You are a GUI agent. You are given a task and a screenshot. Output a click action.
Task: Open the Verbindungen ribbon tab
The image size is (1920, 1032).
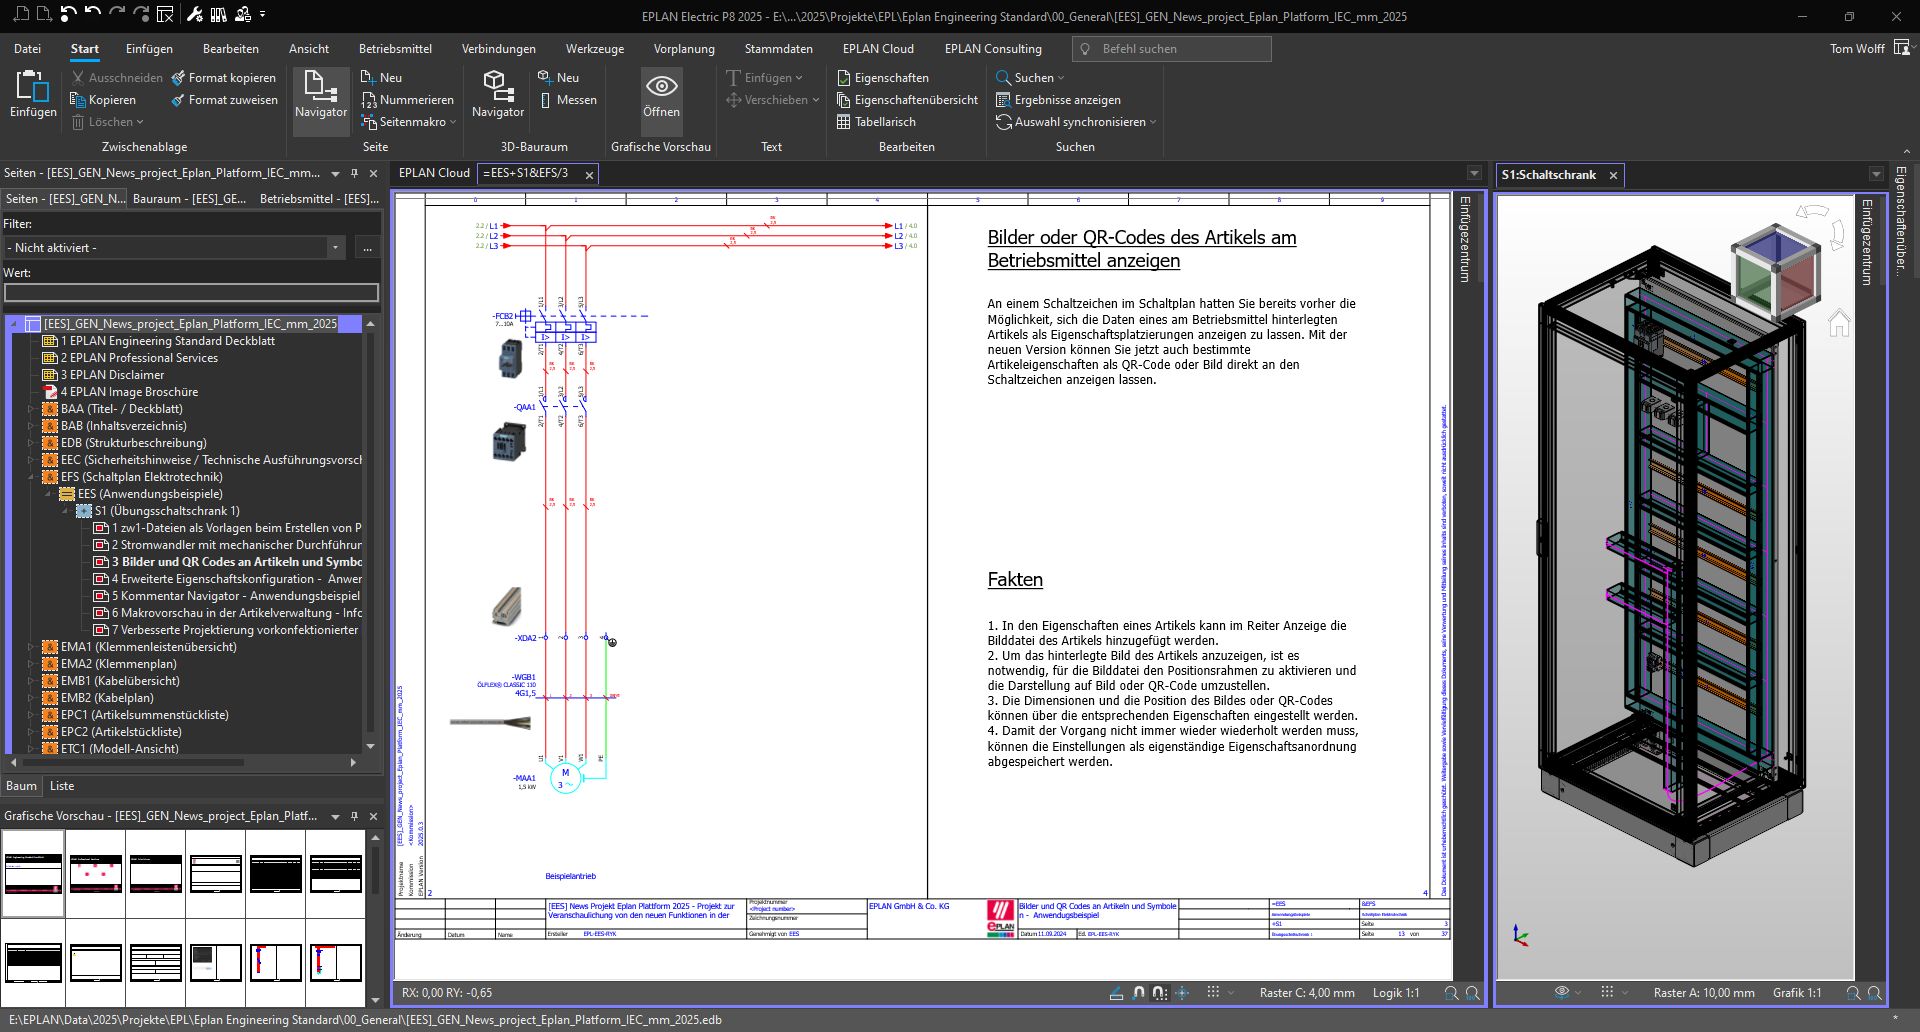498,49
